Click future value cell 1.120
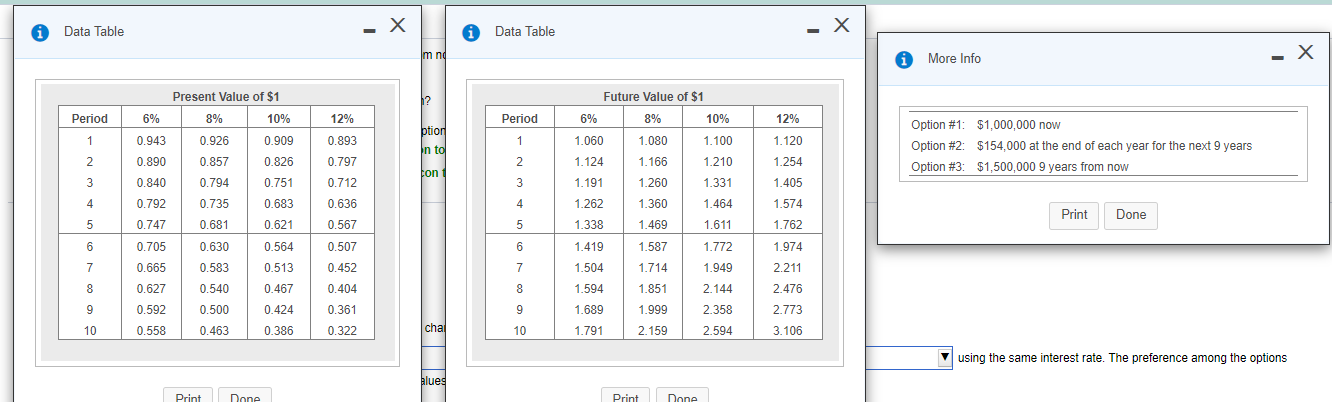 [787, 141]
